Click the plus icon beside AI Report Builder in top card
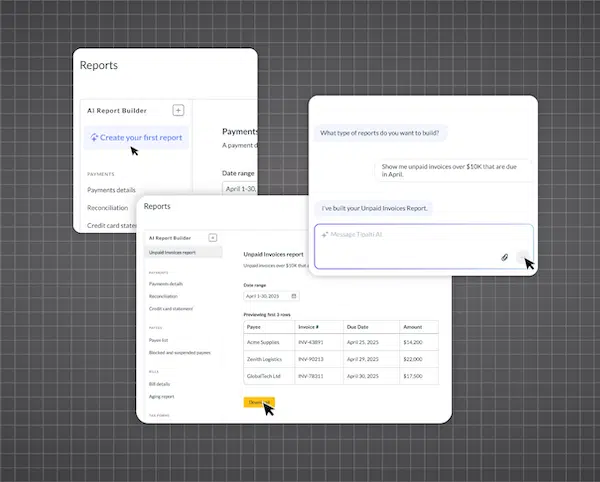Image resolution: width=600 pixels, height=482 pixels. (x=178, y=111)
